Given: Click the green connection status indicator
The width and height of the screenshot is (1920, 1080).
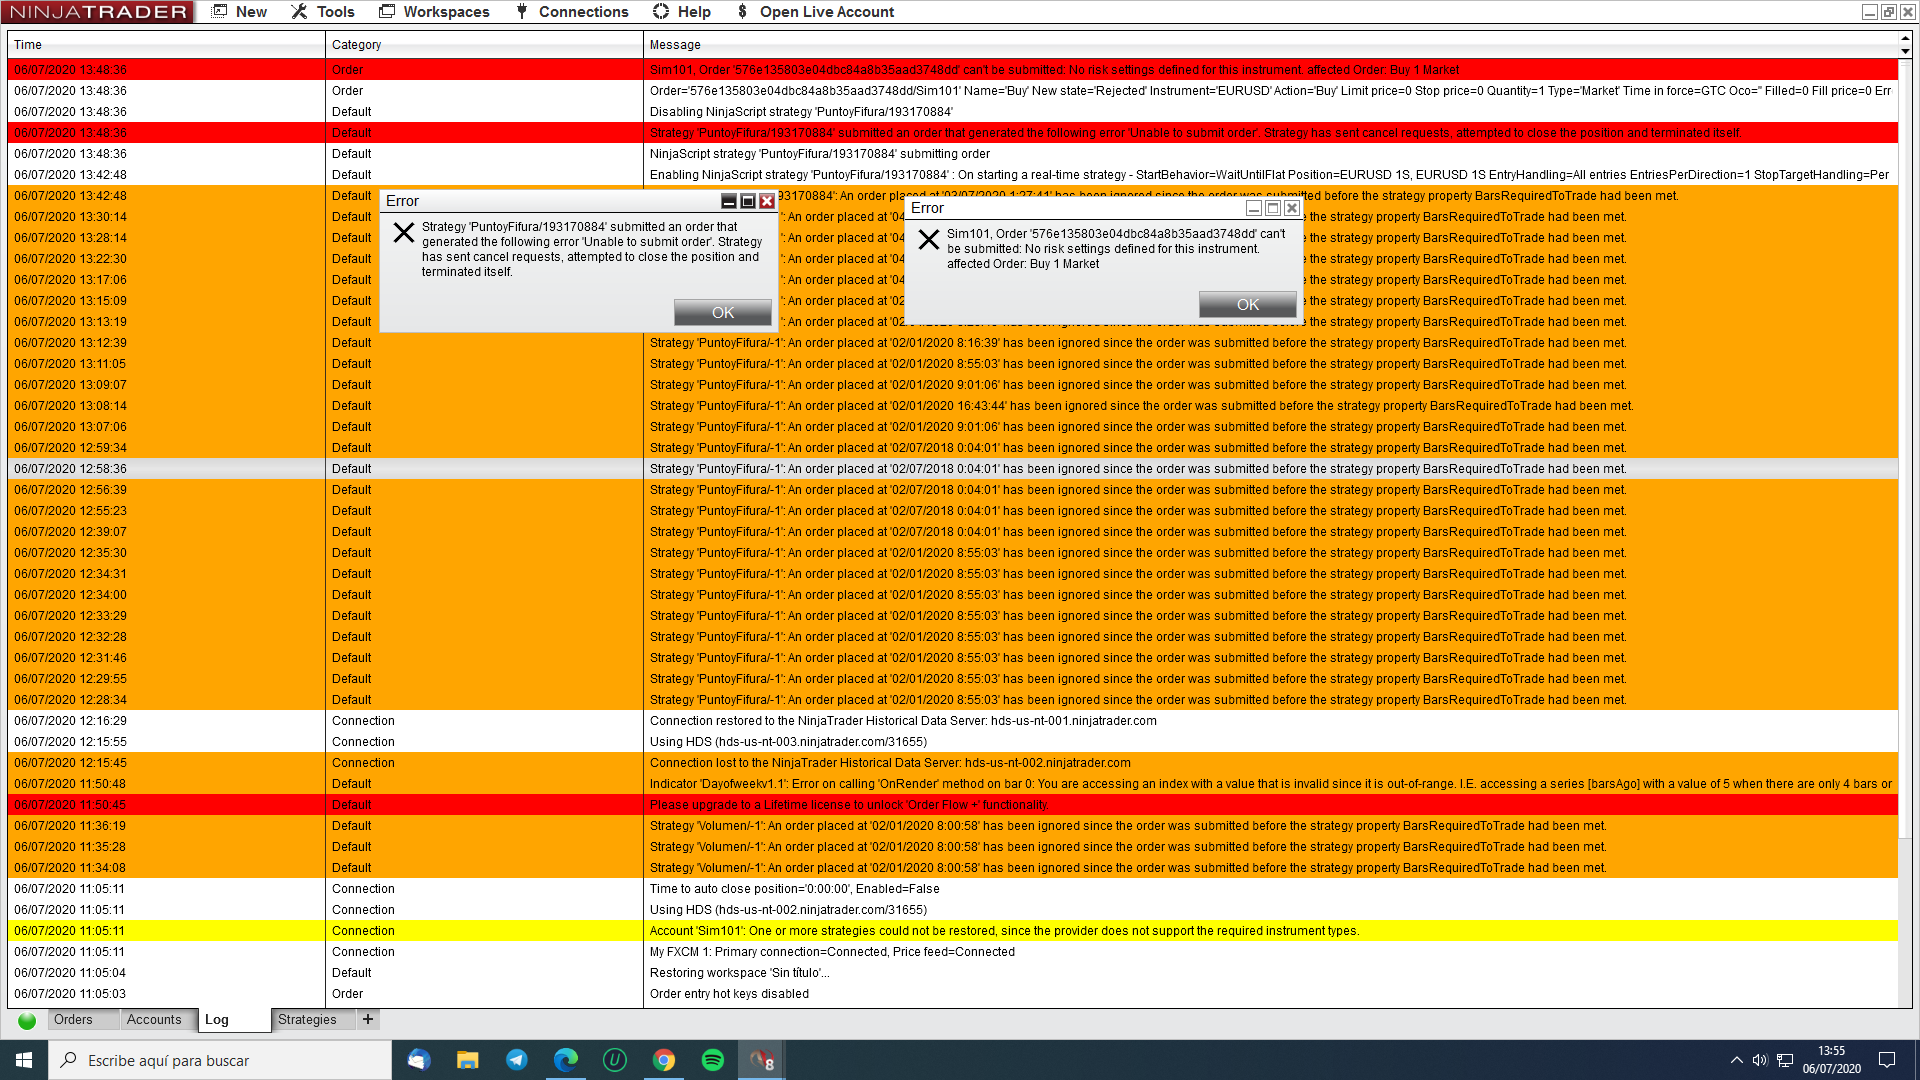Looking at the screenshot, I should point(27,1021).
